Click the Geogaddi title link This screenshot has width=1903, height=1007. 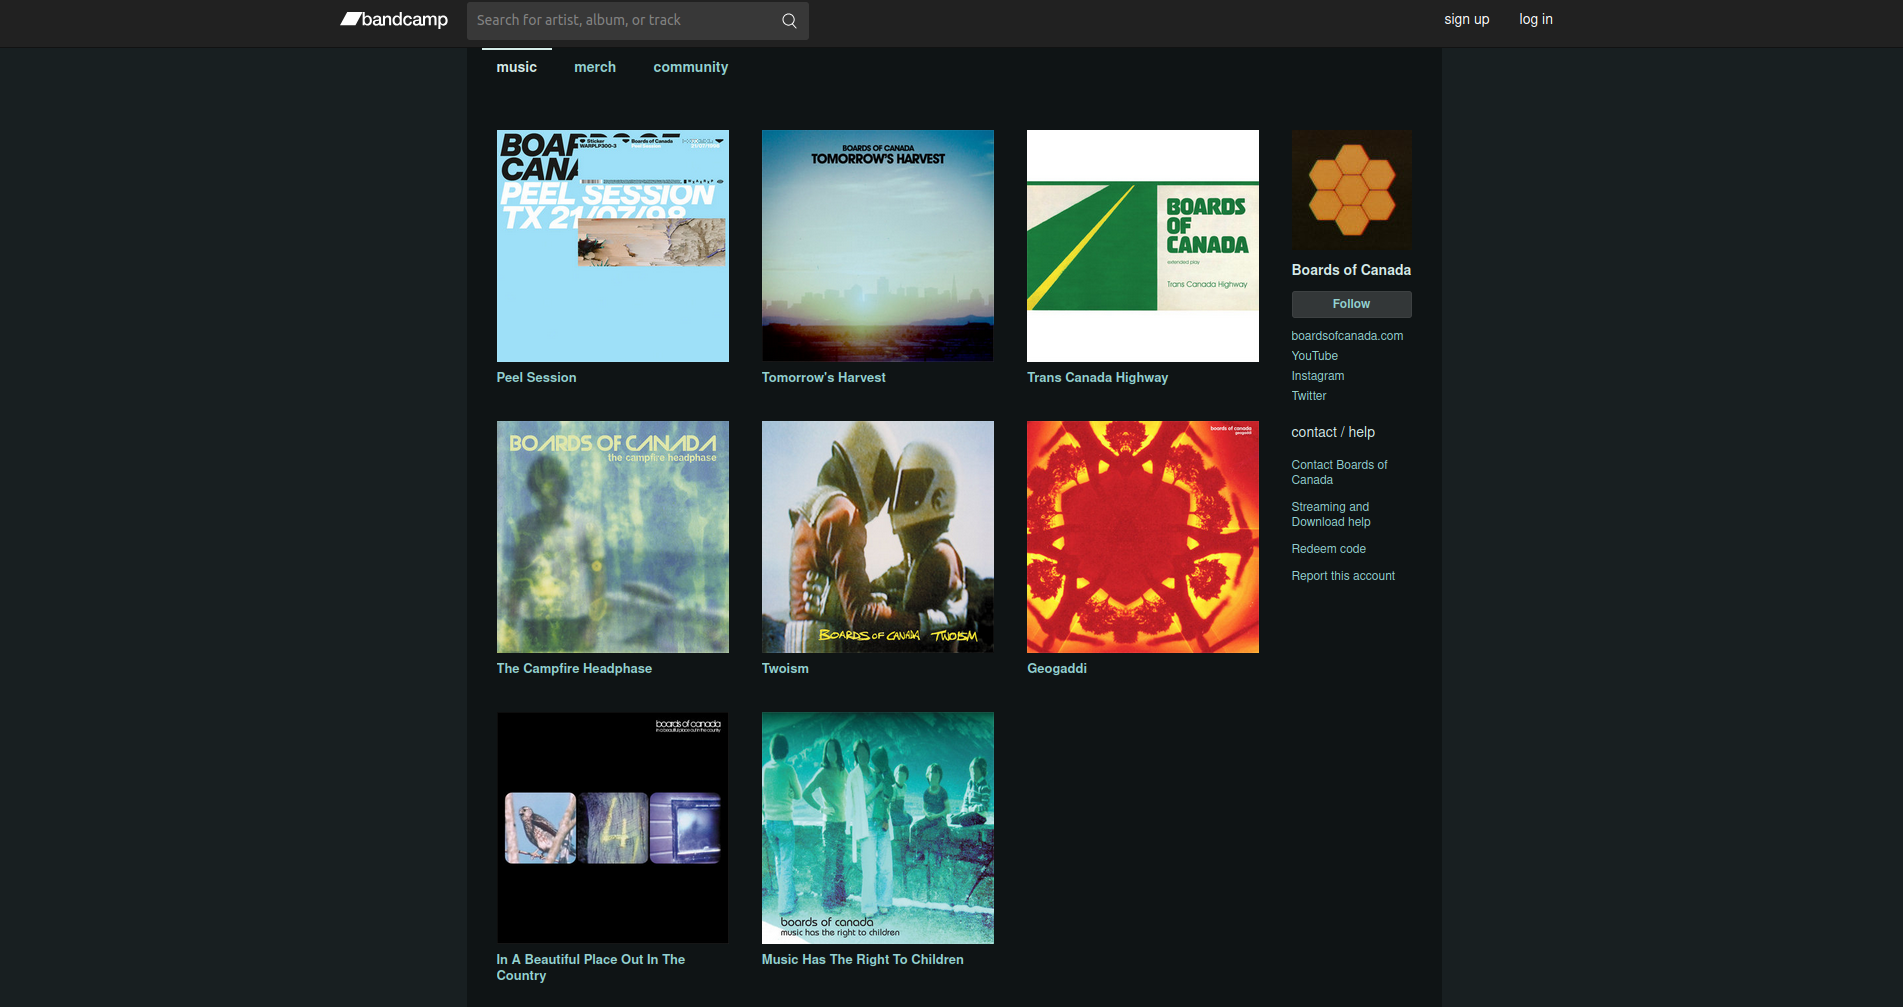(1057, 668)
